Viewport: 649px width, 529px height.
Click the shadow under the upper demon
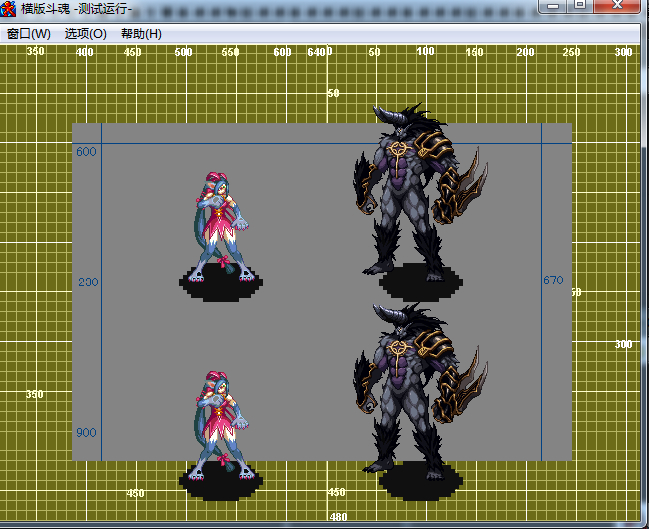[x=421, y=283]
